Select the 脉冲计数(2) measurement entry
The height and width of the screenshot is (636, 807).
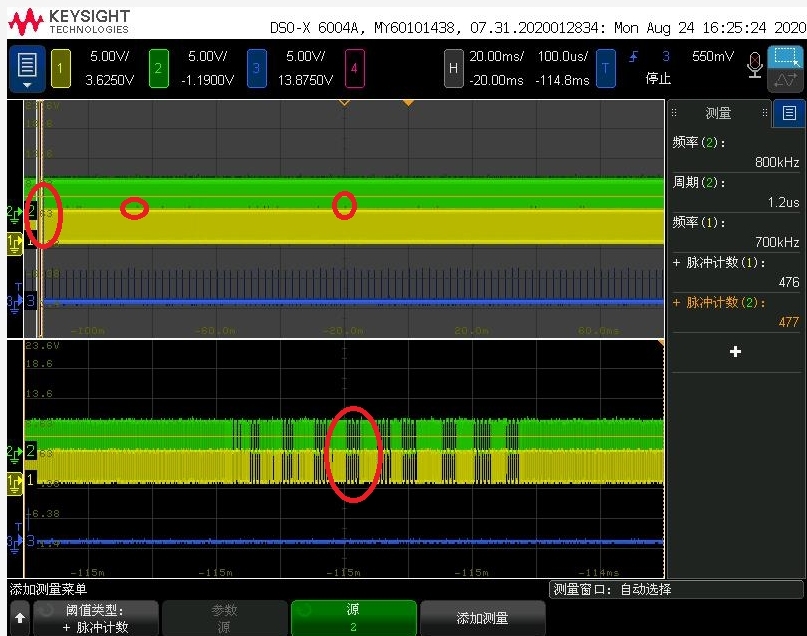(735, 312)
